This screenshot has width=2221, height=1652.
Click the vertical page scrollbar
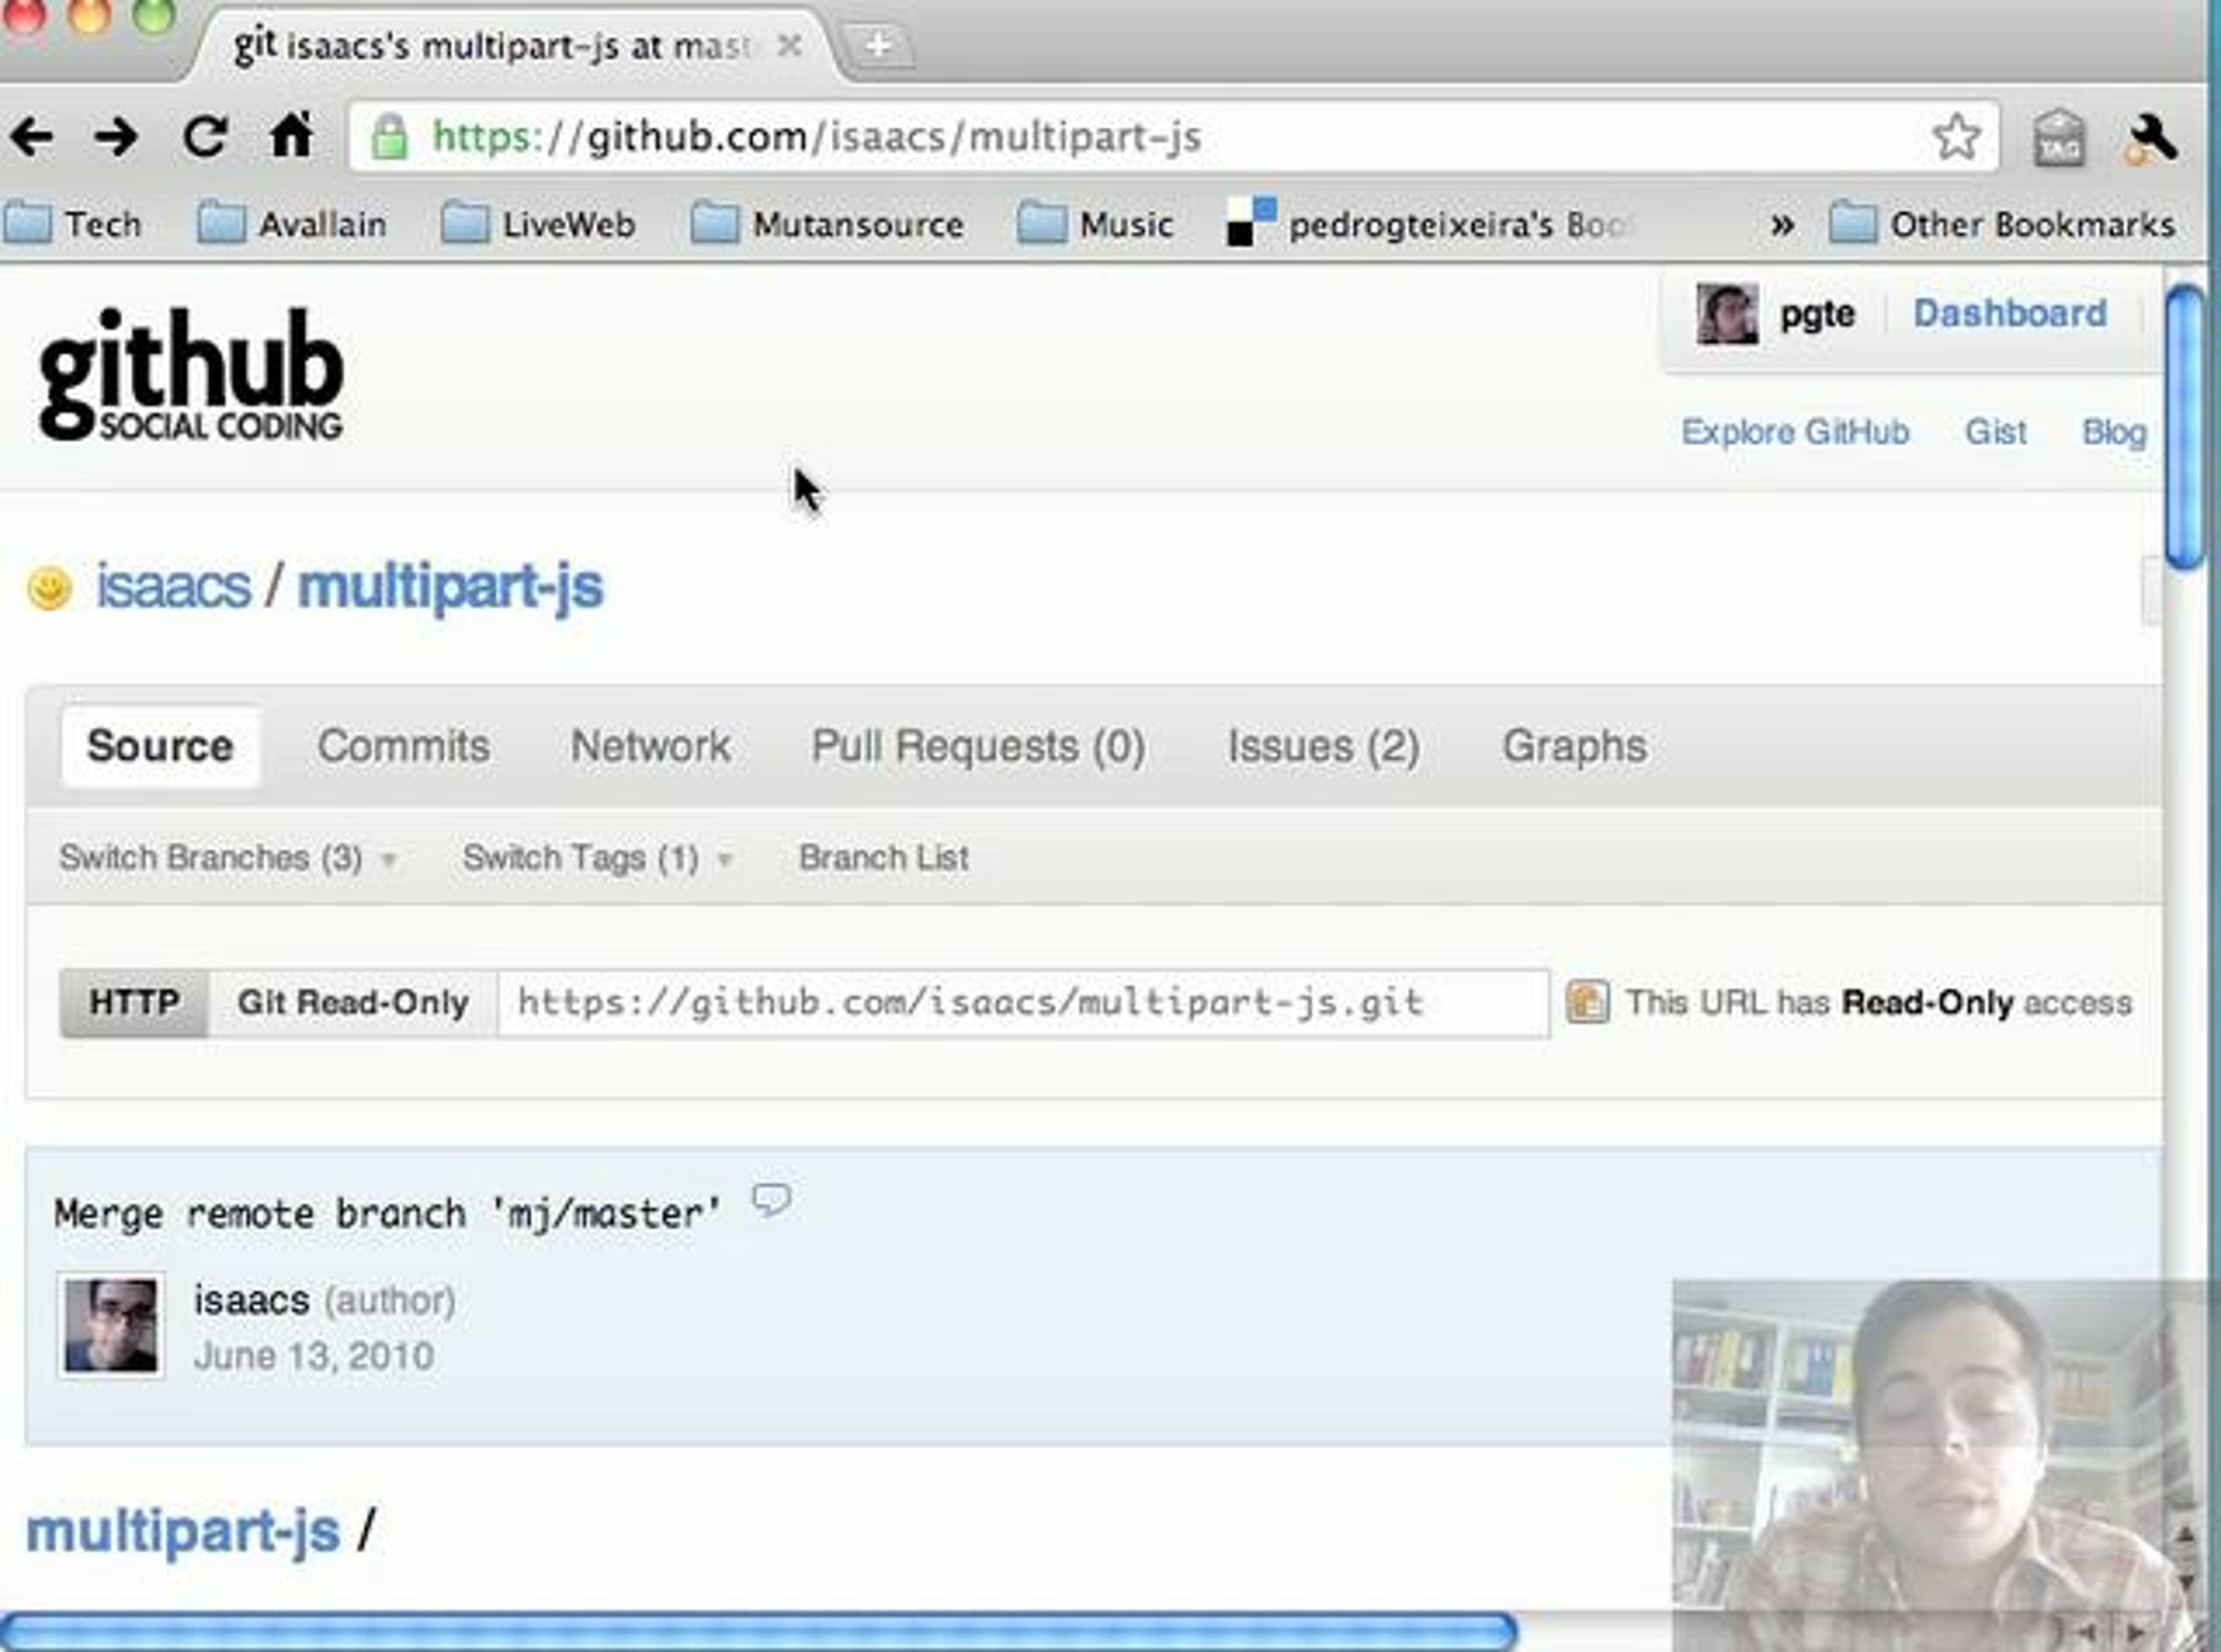pyautogui.click(x=2184, y=428)
